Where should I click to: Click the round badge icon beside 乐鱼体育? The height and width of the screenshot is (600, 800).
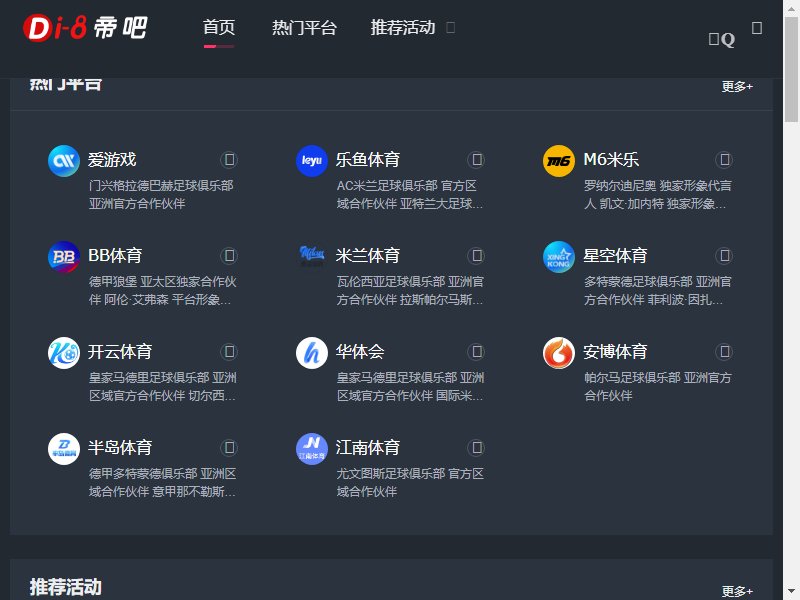(x=476, y=160)
